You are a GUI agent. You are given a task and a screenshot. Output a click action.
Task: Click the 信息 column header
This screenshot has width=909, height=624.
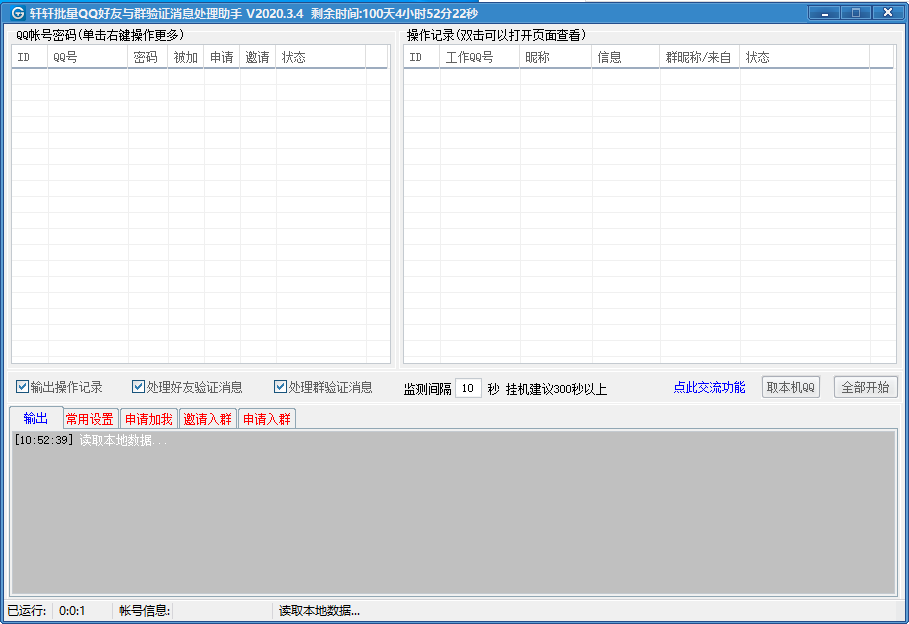coord(626,57)
